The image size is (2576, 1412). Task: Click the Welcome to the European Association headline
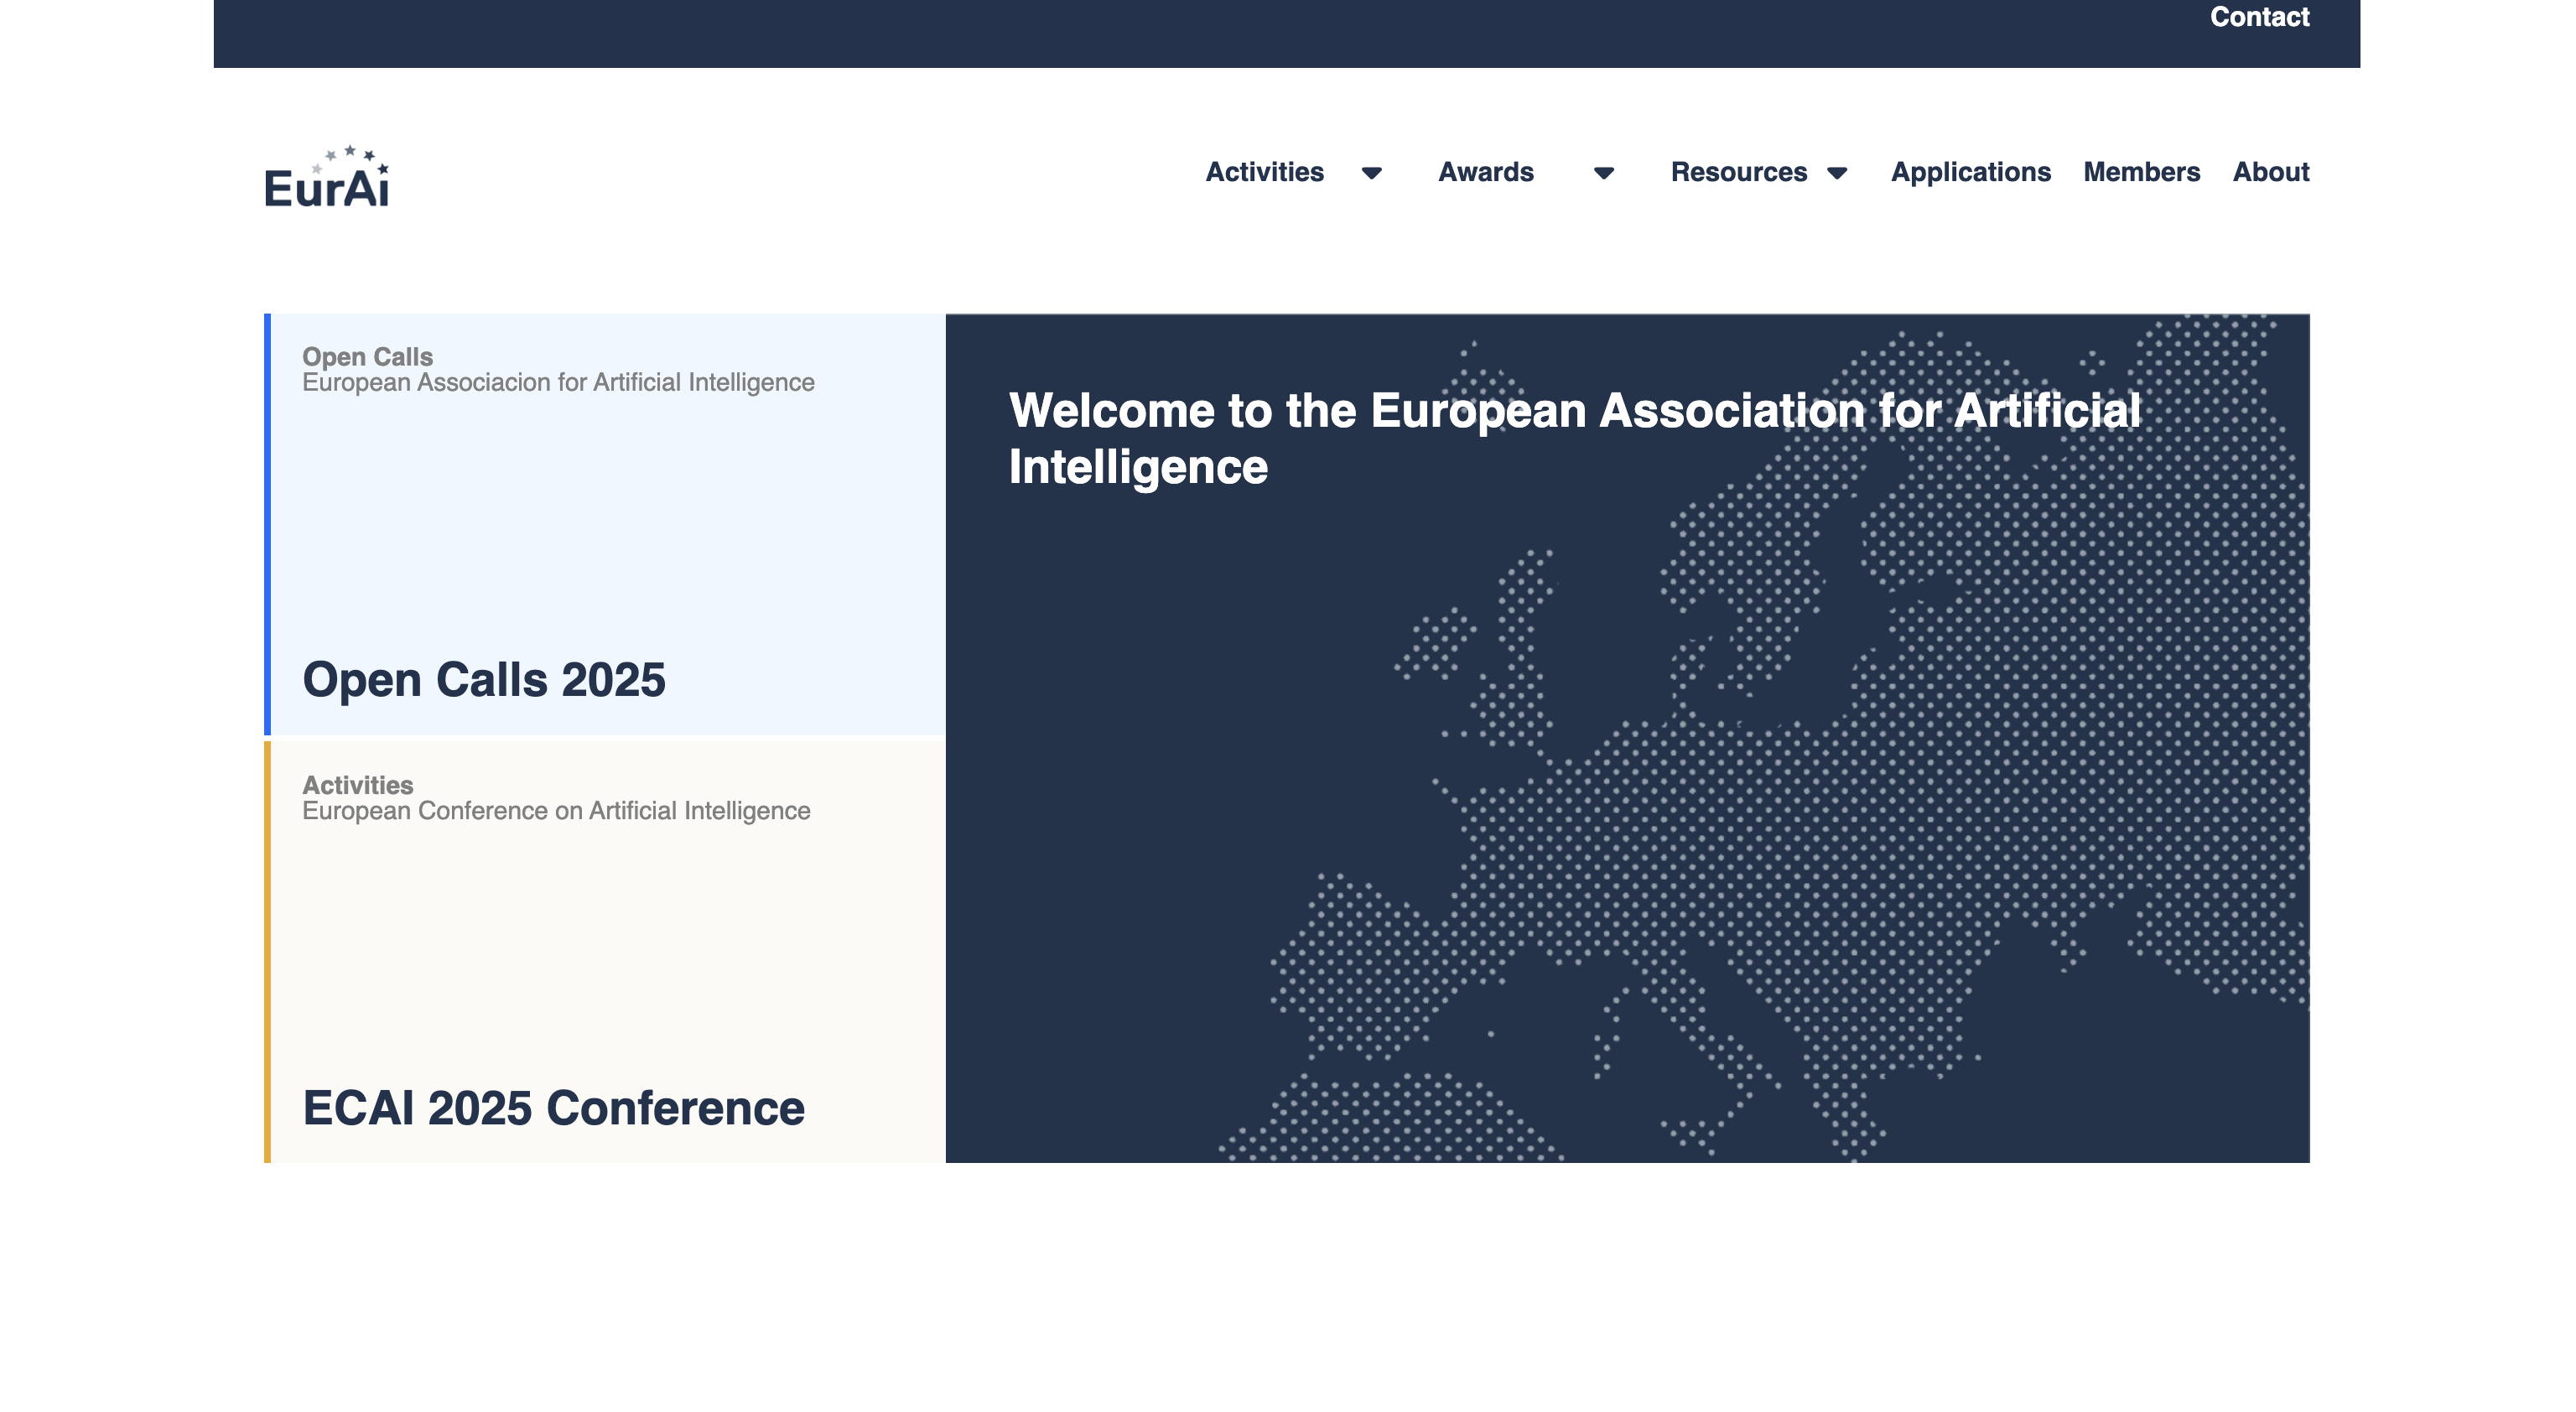pos(1574,439)
